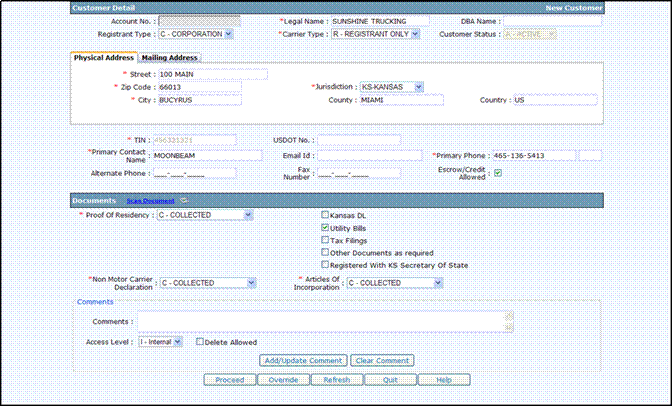Switch to the Mailing Address tab

tap(170, 58)
